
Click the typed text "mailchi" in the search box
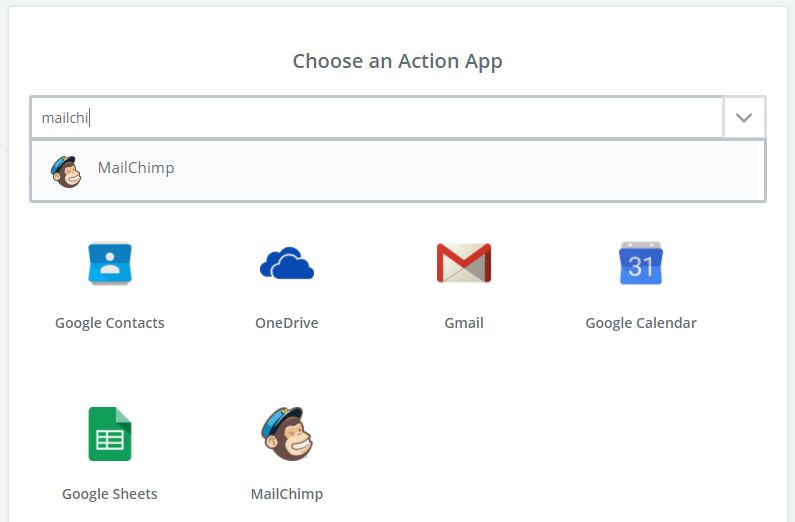click(65, 118)
